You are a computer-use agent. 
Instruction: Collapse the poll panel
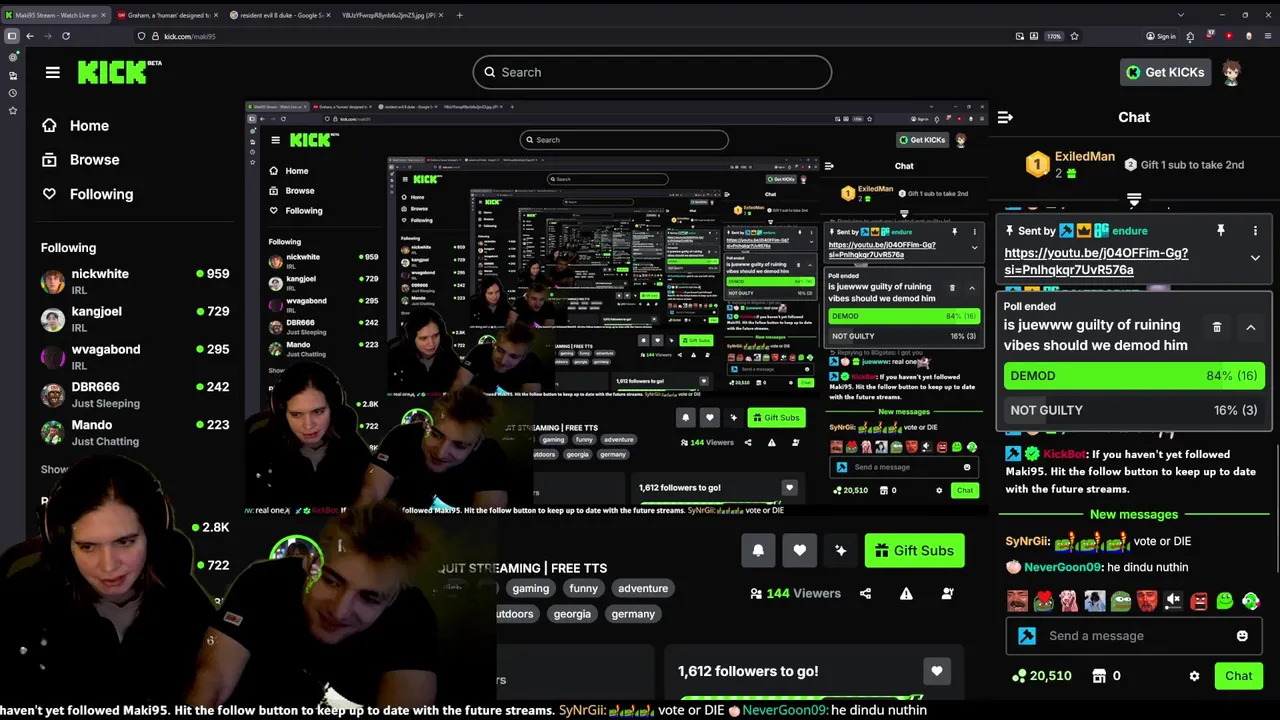1250,327
